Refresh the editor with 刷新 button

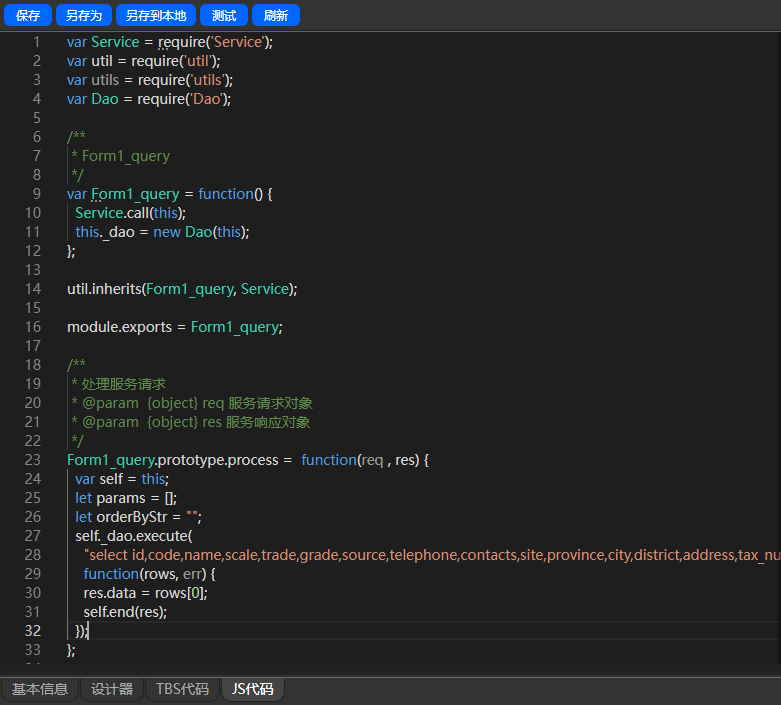(275, 15)
